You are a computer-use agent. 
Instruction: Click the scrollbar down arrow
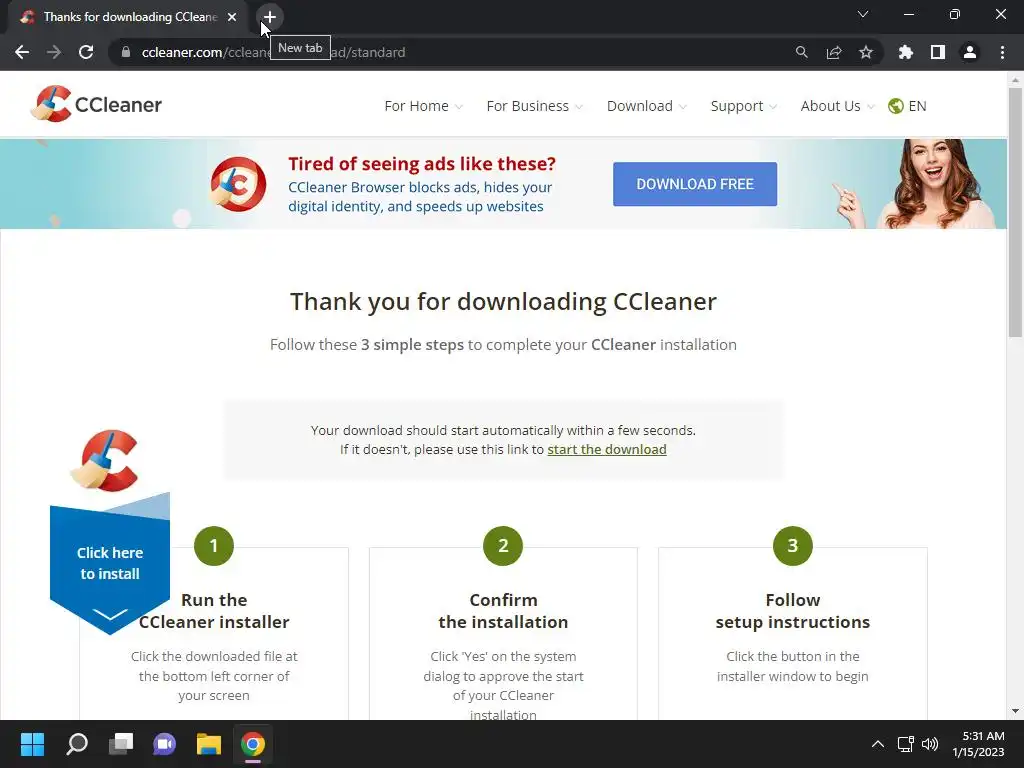click(x=1015, y=711)
